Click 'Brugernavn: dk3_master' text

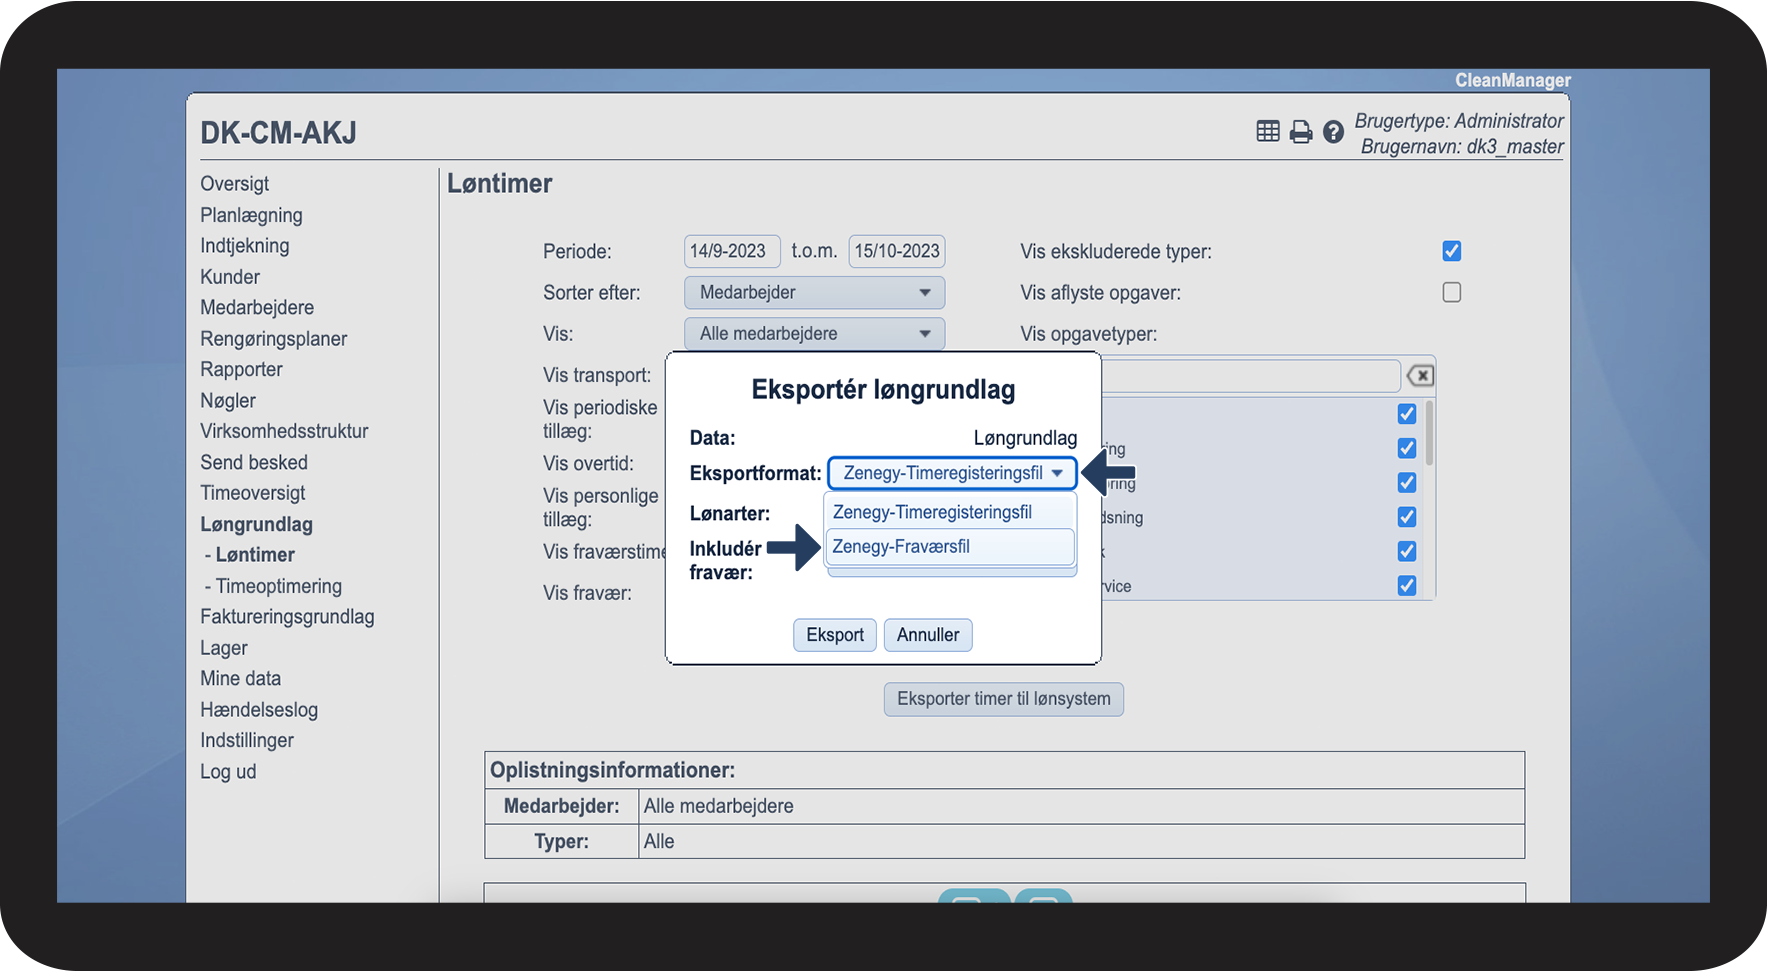click(1462, 147)
